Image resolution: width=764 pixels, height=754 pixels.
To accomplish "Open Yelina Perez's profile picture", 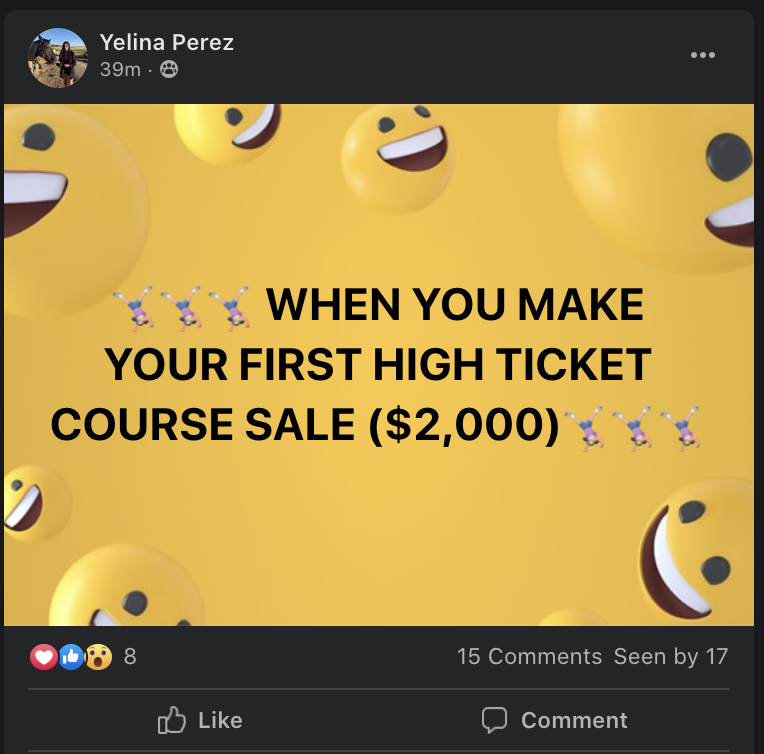I will 57,58.
